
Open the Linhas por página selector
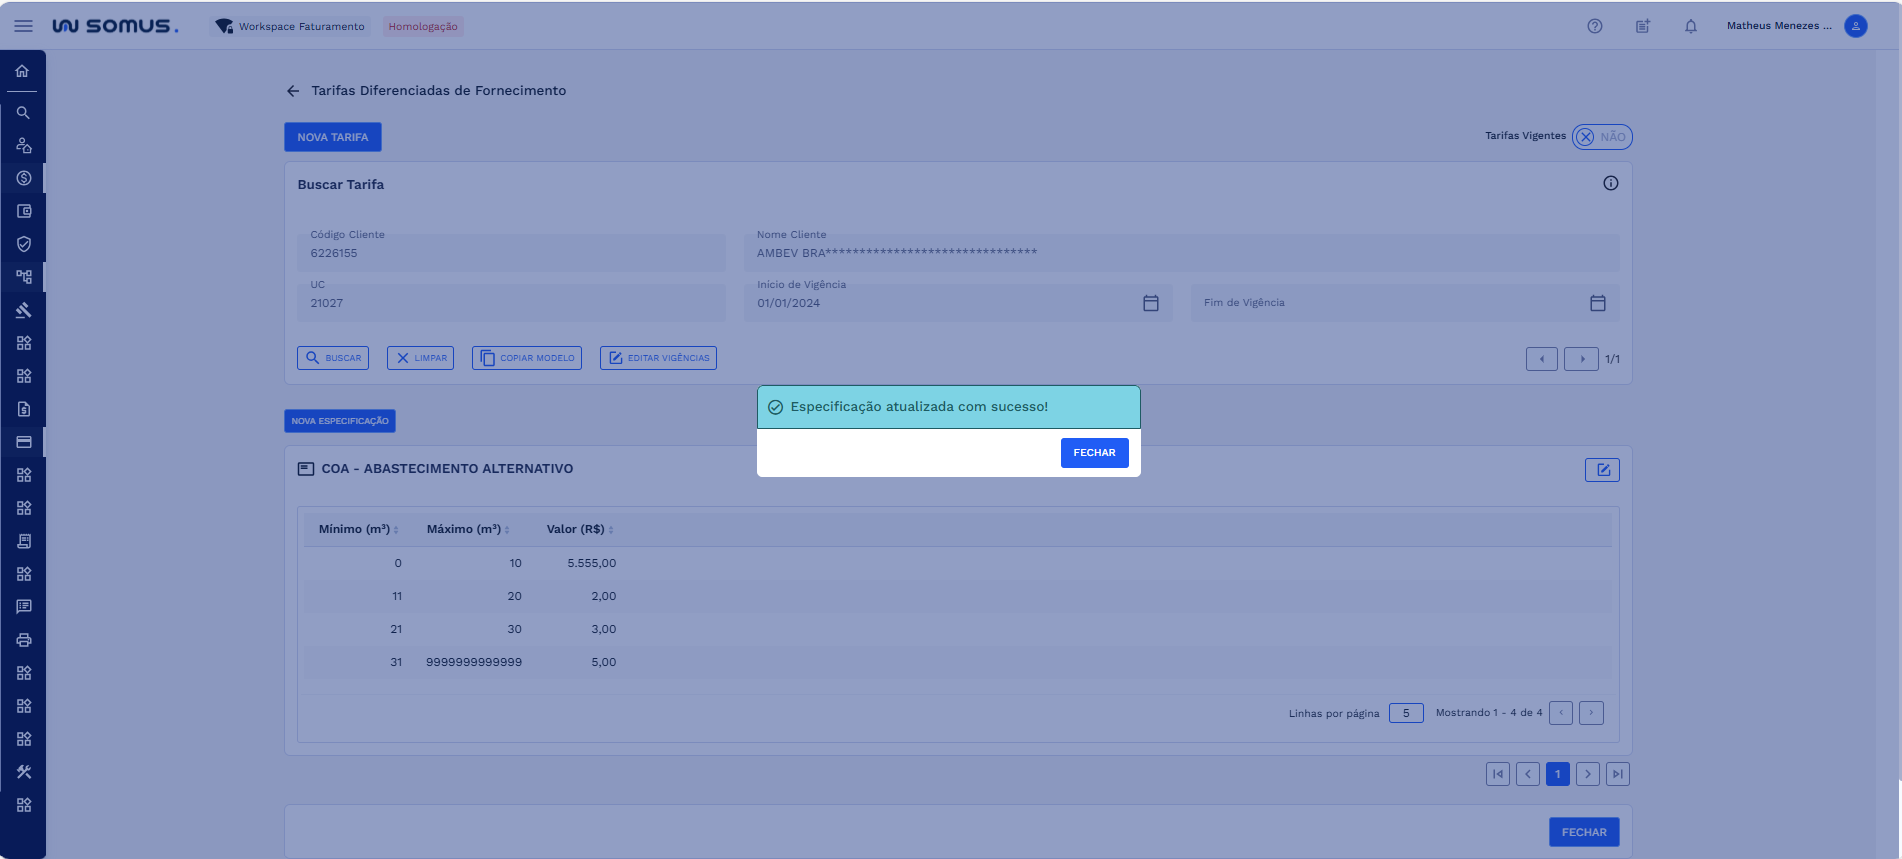1405,713
